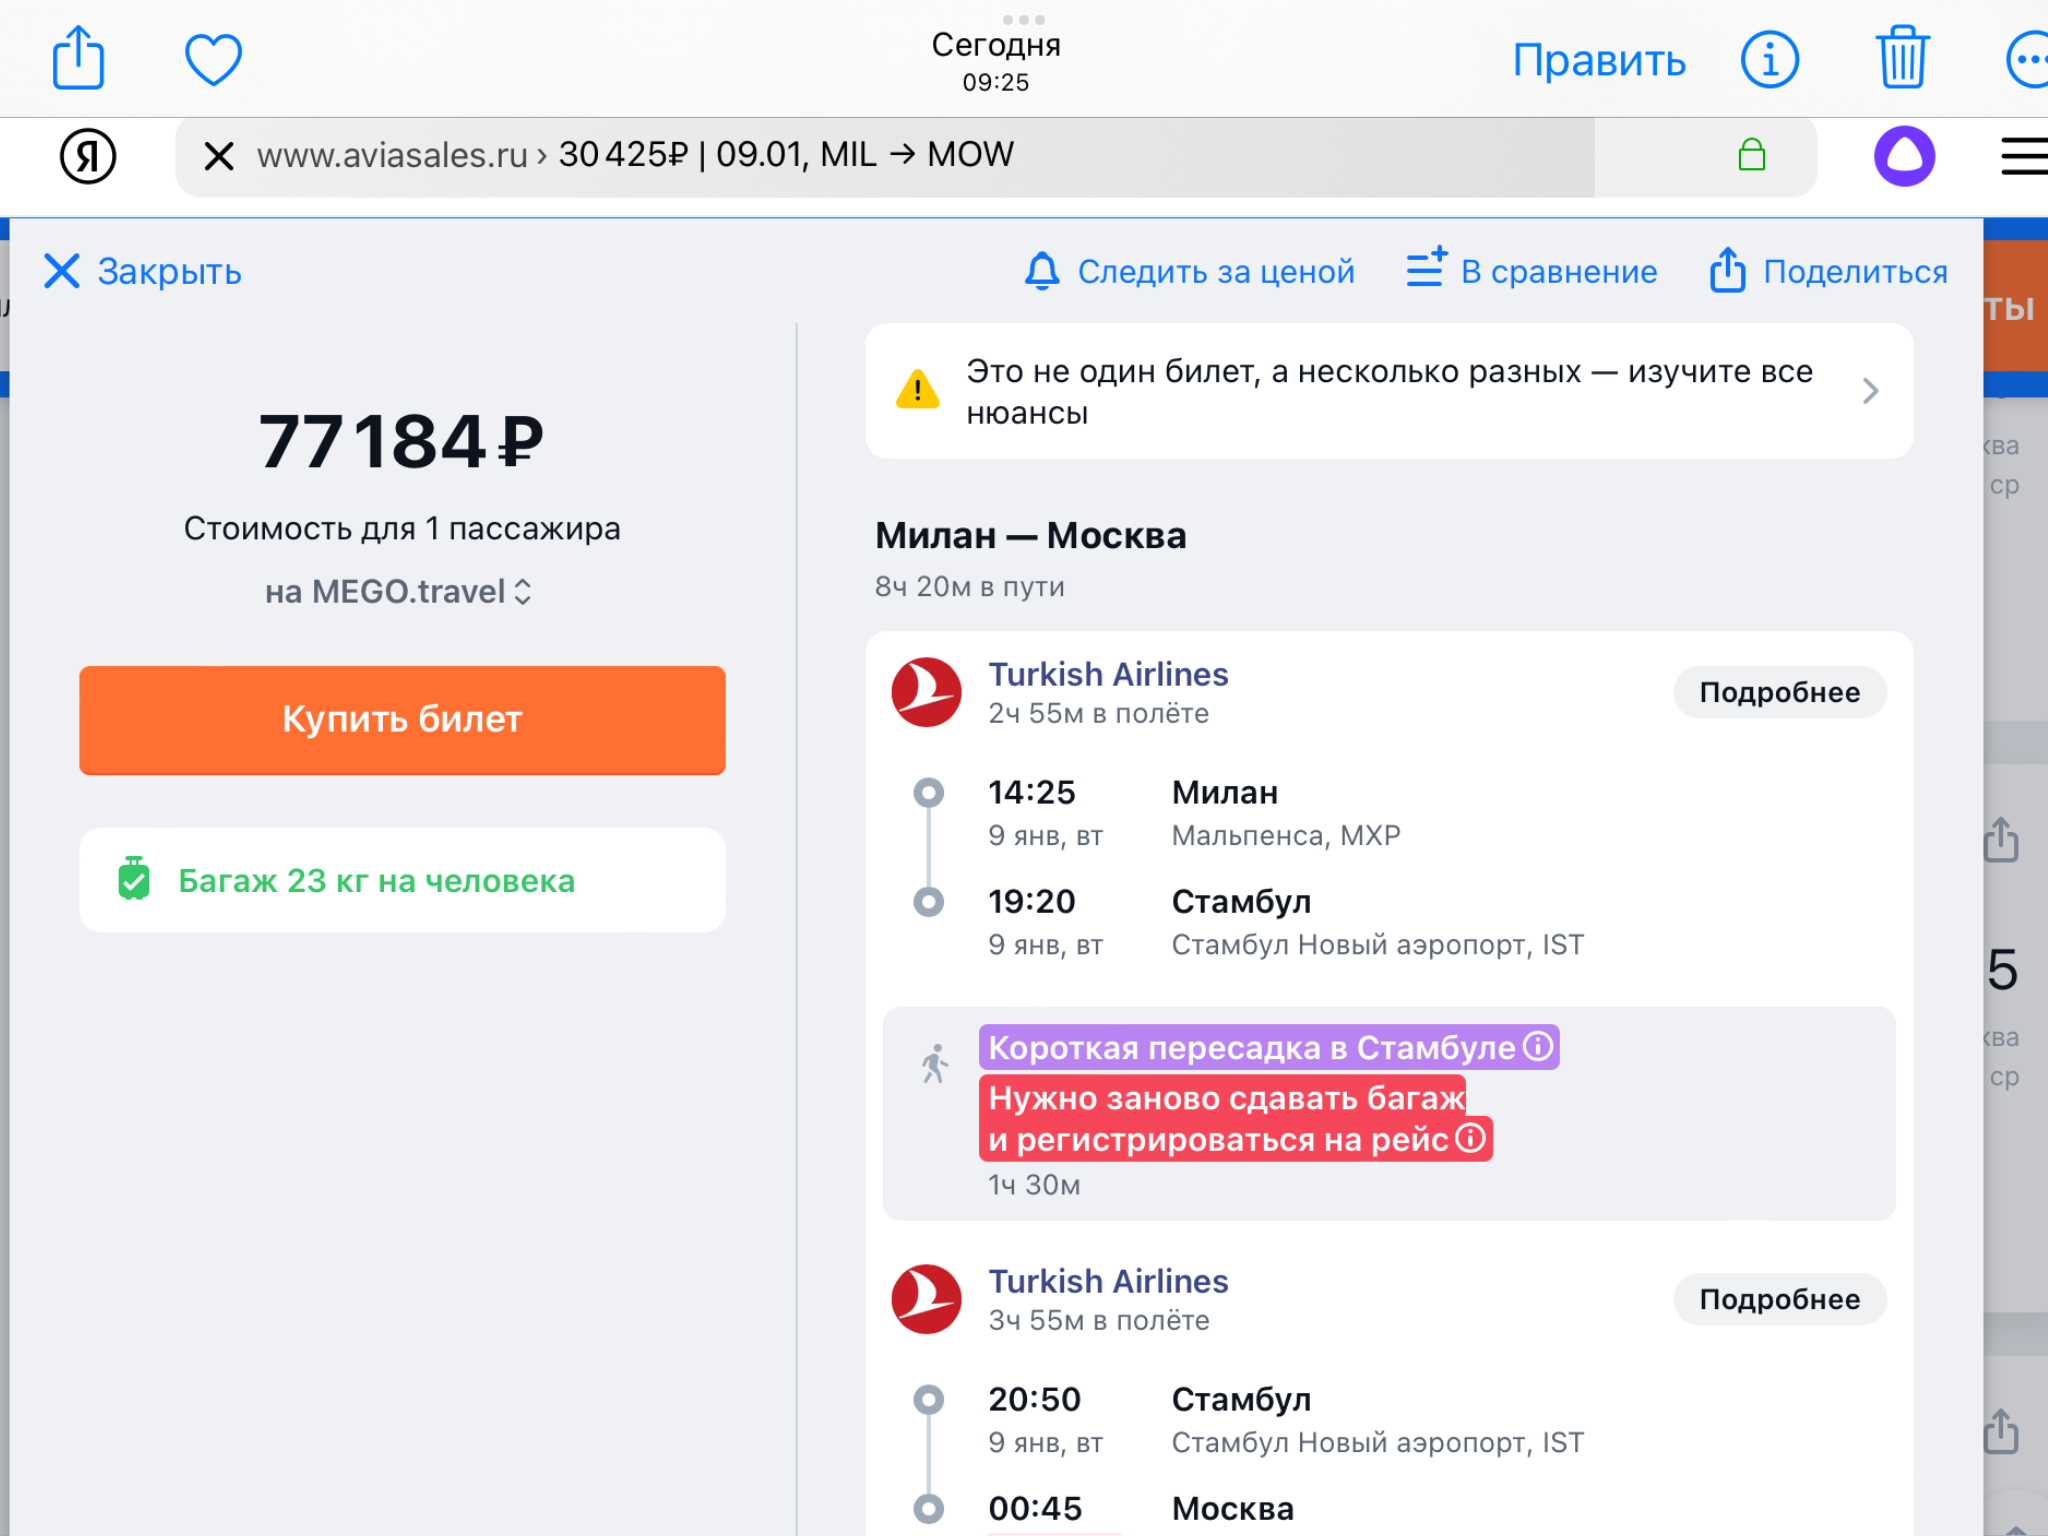Select the price 77 184 ₽
The height and width of the screenshot is (1536, 2048).
tap(401, 441)
